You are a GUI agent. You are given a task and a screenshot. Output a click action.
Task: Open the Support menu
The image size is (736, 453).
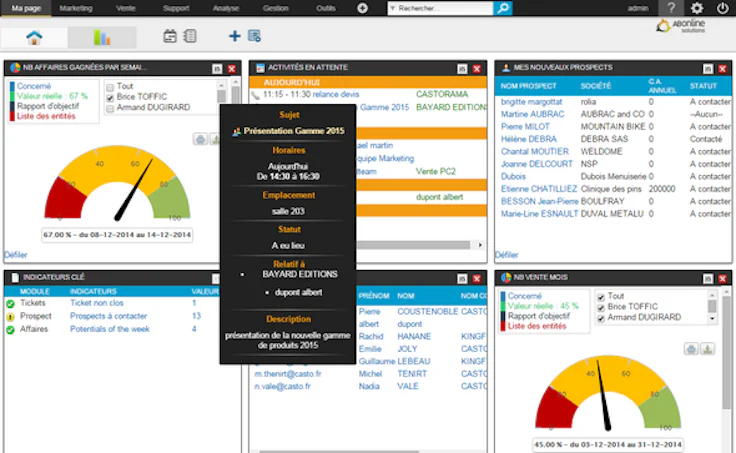point(176,8)
